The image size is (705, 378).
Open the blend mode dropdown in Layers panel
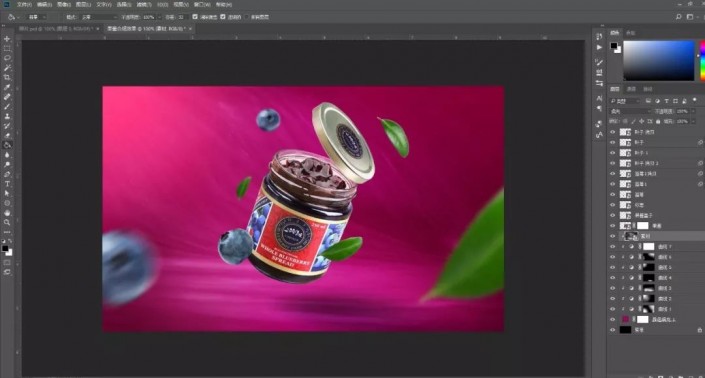pyautogui.click(x=630, y=111)
